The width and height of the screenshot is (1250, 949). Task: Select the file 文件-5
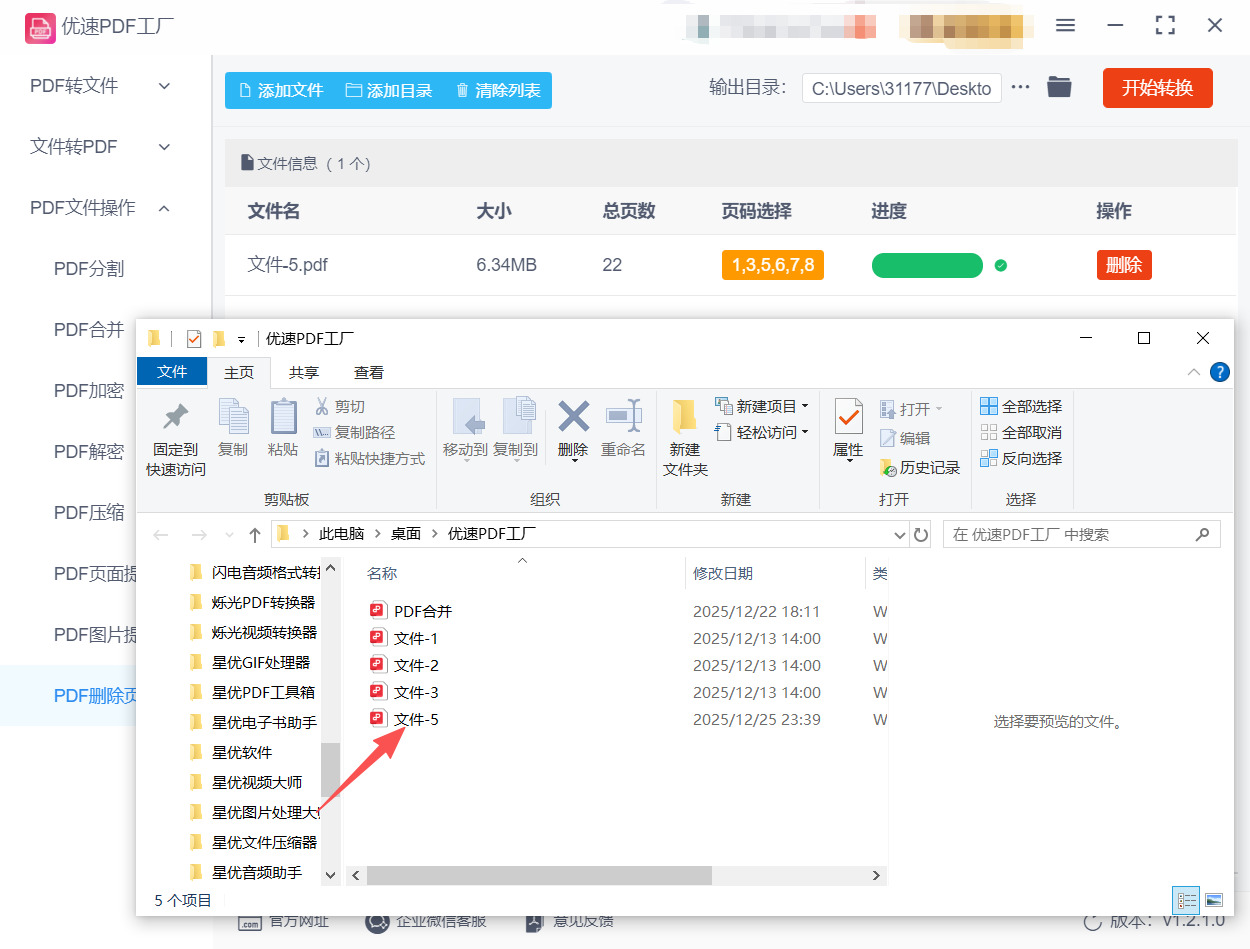pos(405,719)
